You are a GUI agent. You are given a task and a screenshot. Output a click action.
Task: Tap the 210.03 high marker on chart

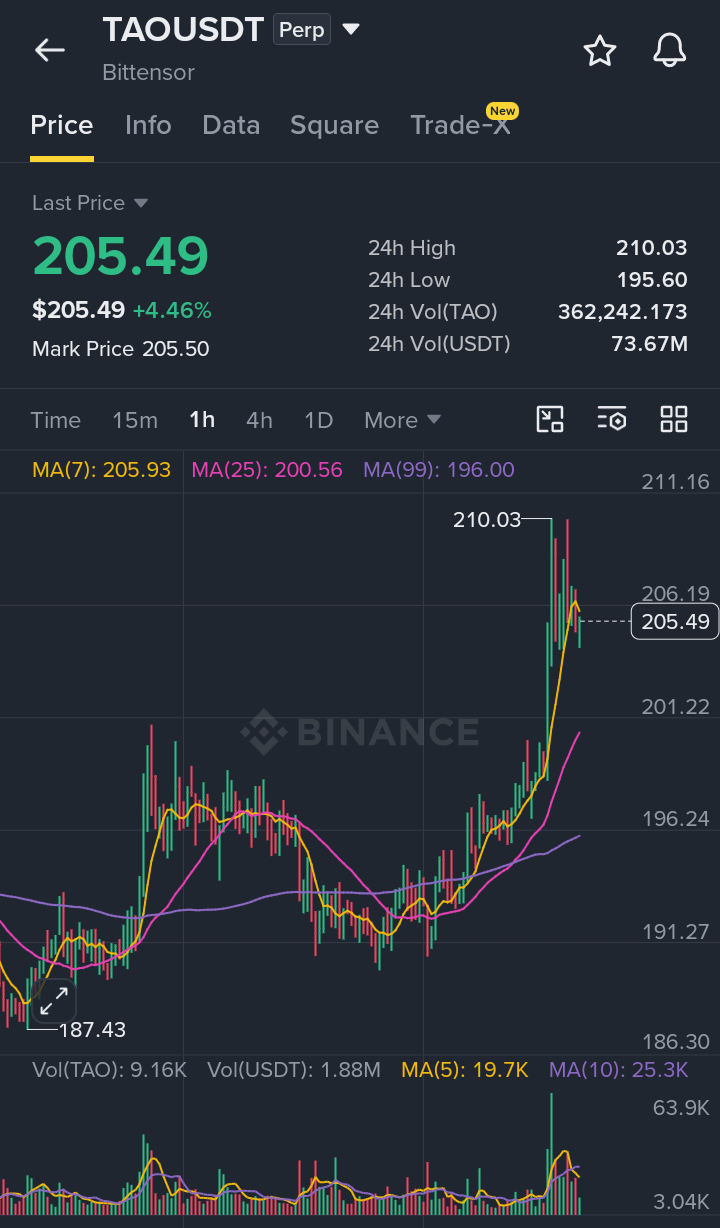point(487,519)
